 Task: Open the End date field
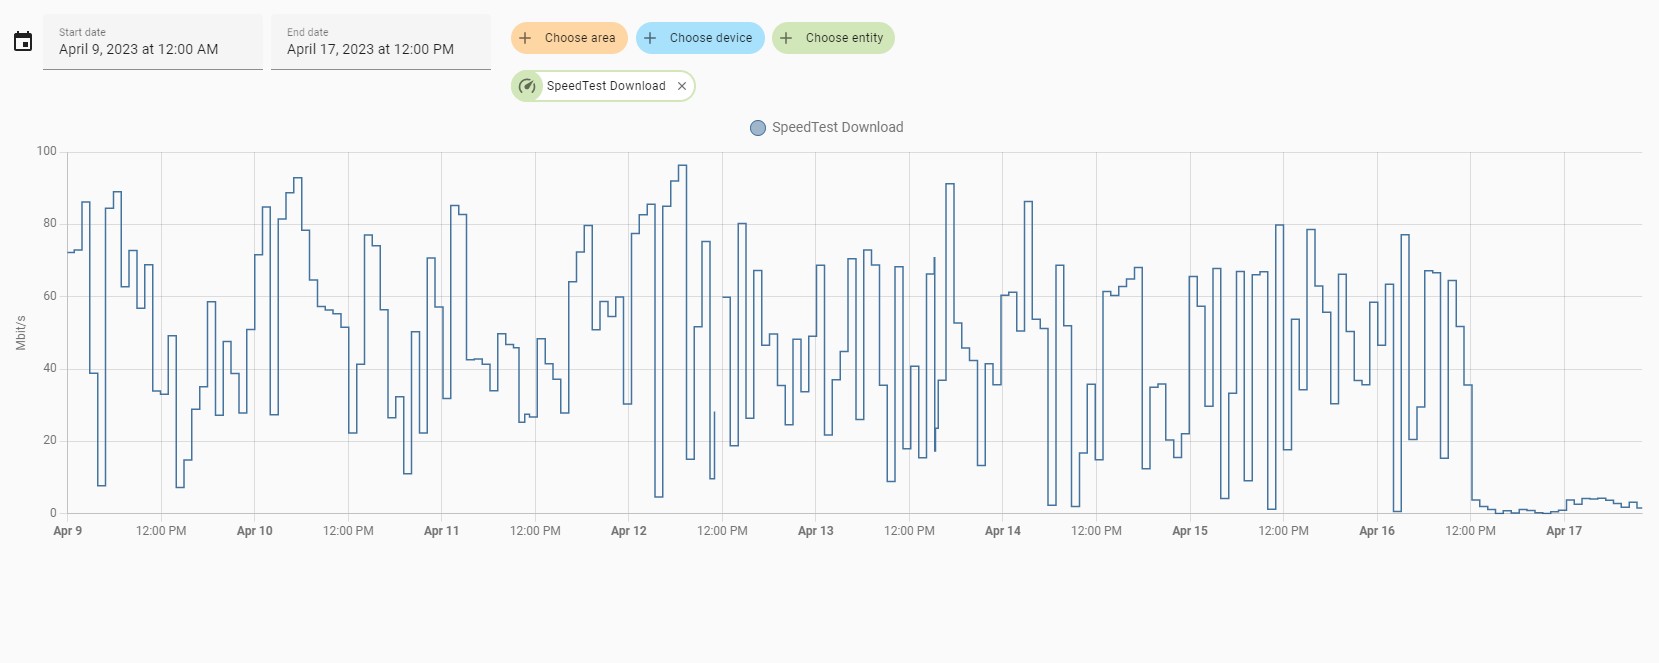(381, 42)
